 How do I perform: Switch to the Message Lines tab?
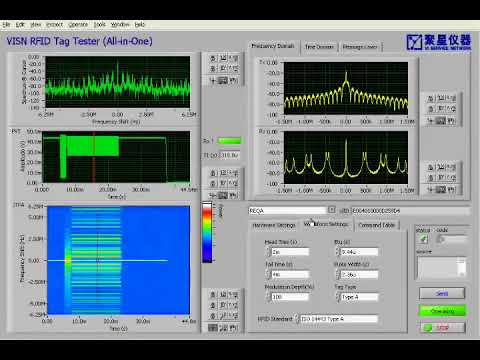pyautogui.click(x=360, y=47)
